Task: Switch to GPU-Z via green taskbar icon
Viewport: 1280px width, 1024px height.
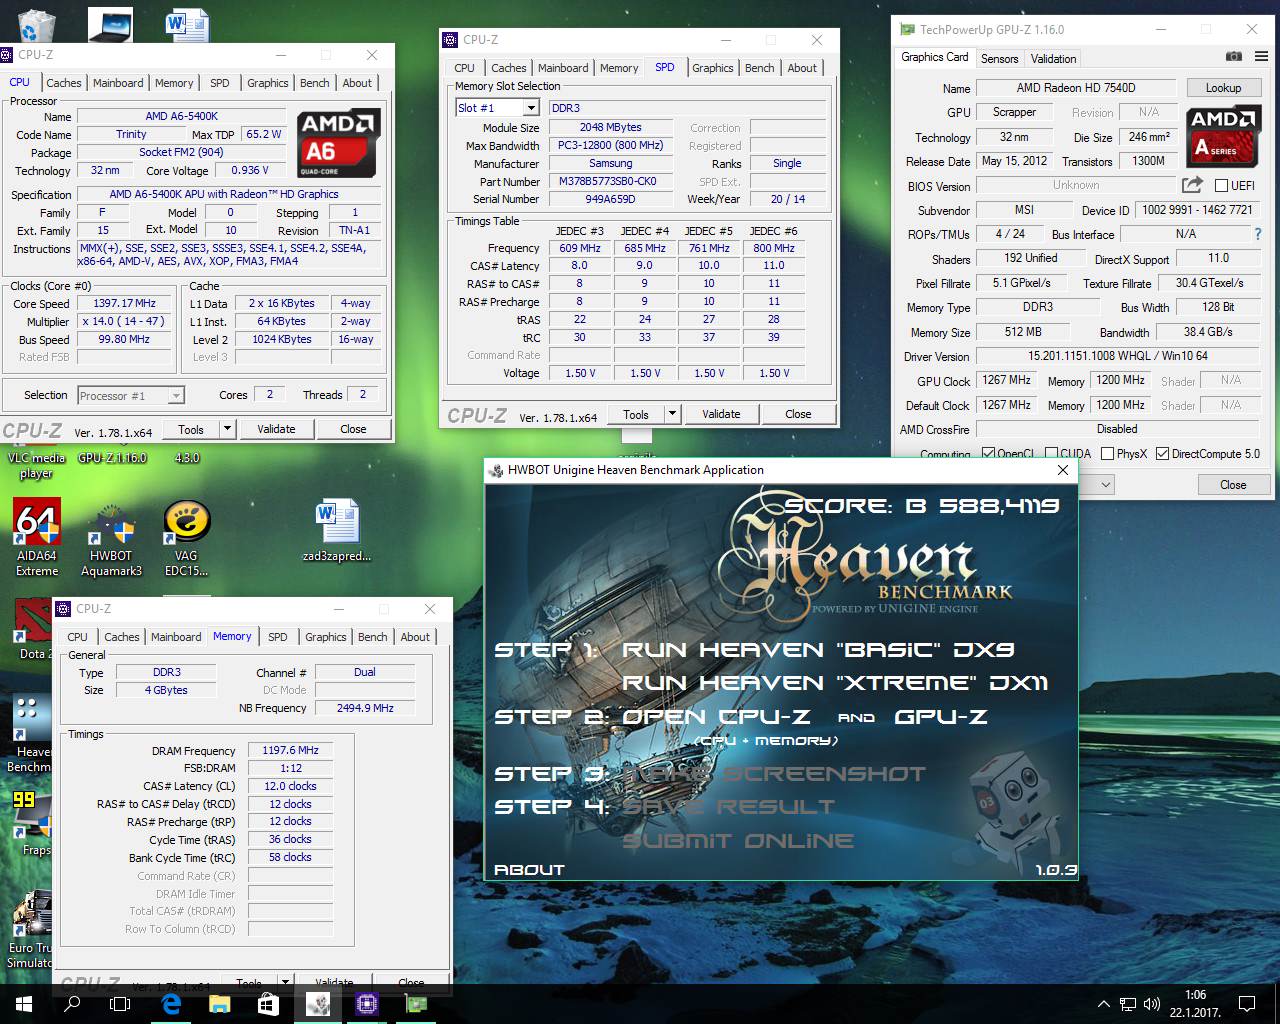Action: tap(415, 1004)
